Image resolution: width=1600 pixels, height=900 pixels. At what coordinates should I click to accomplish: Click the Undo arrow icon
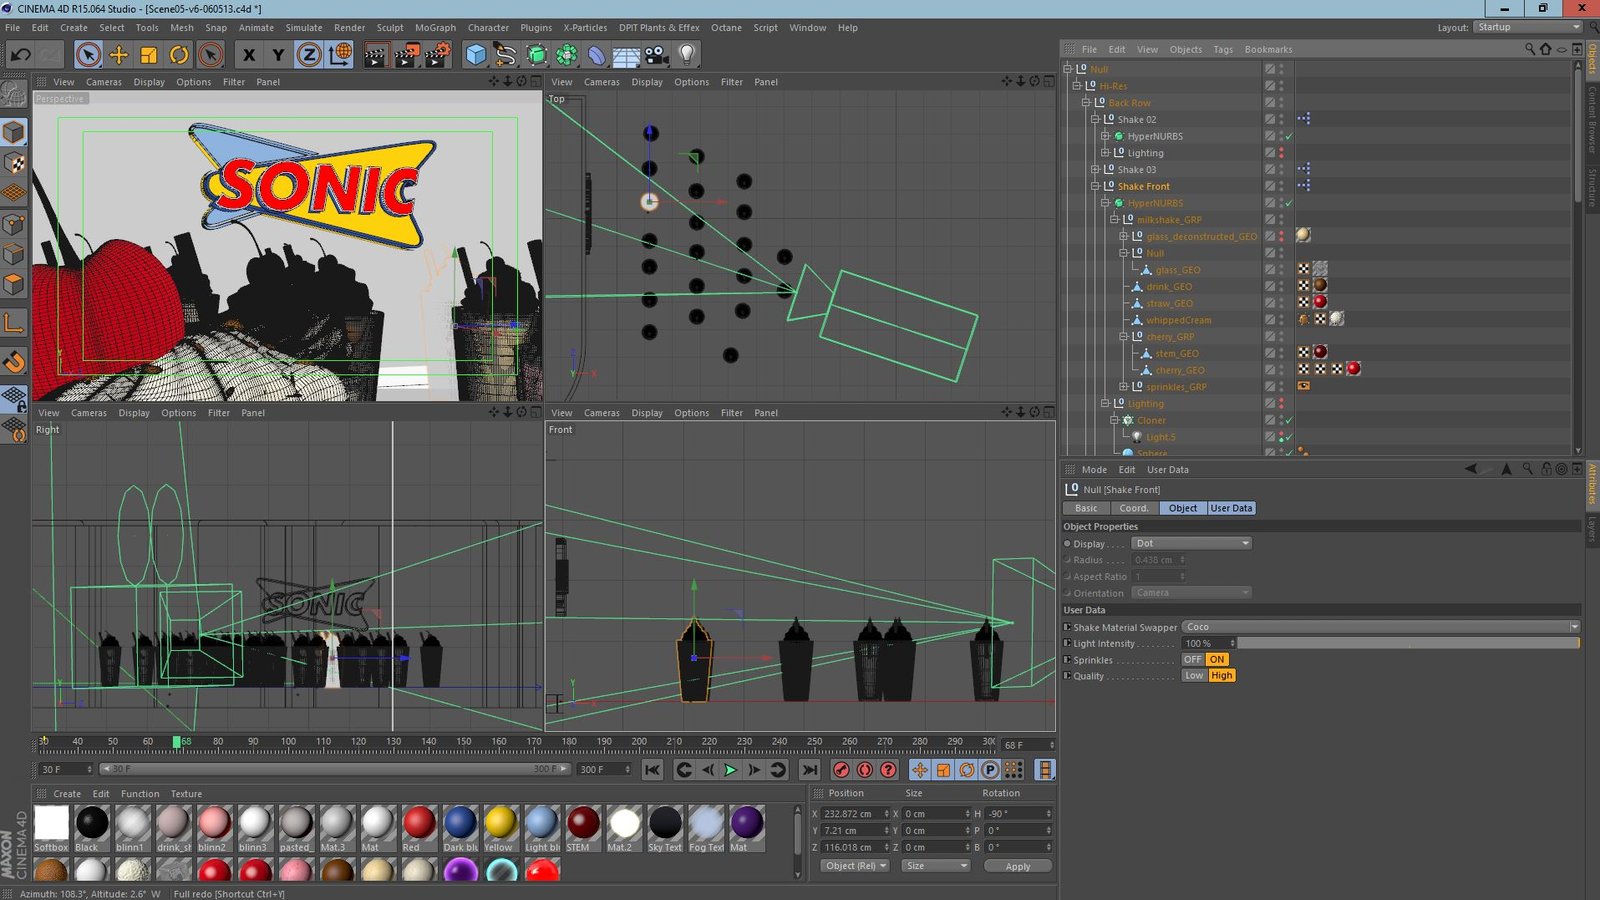pyautogui.click(x=20, y=55)
